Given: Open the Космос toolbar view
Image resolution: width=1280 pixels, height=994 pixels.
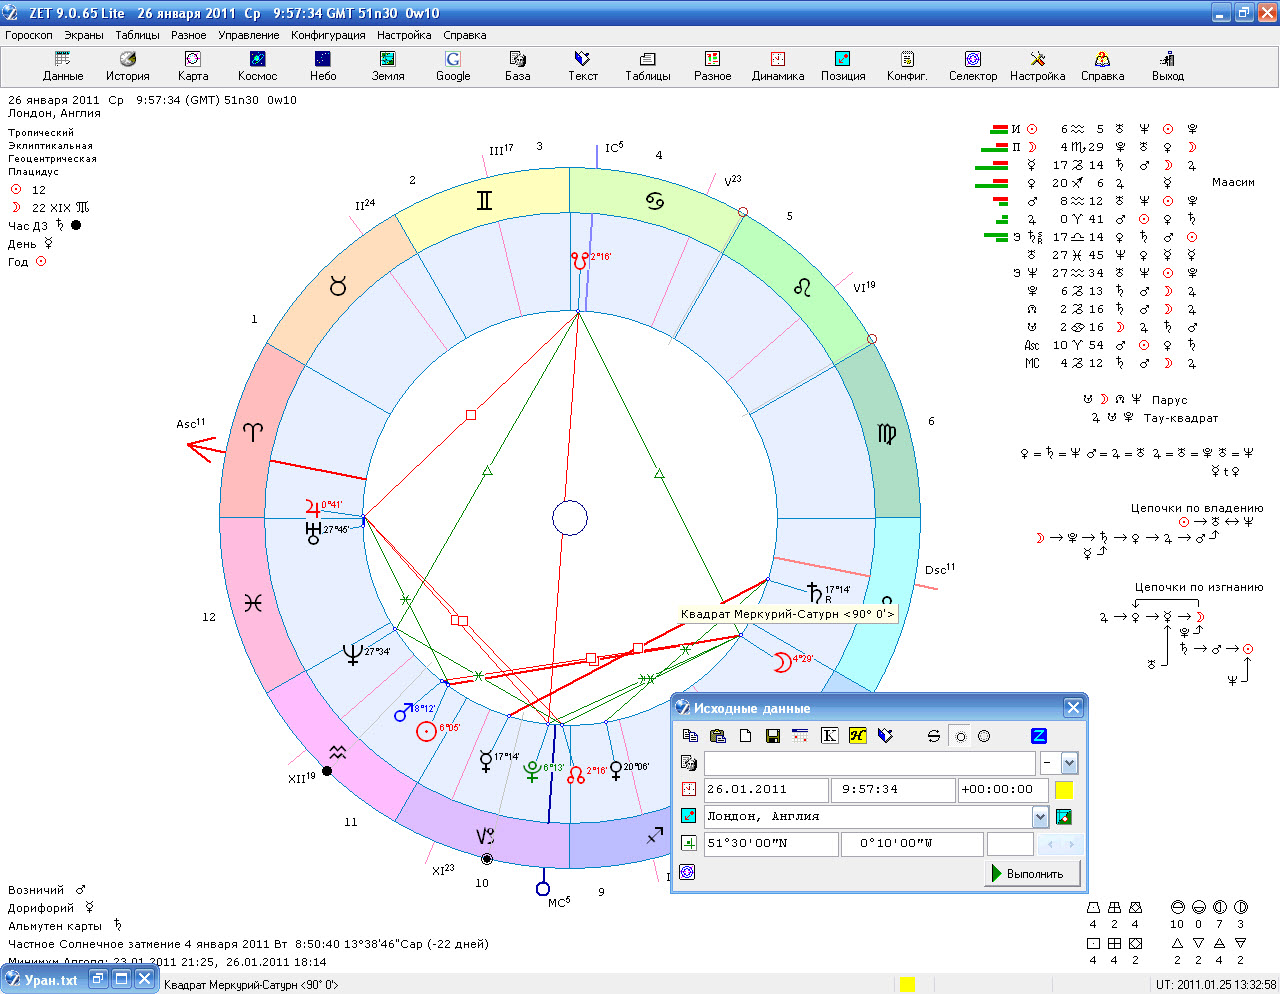Looking at the screenshot, I should tap(257, 66).
